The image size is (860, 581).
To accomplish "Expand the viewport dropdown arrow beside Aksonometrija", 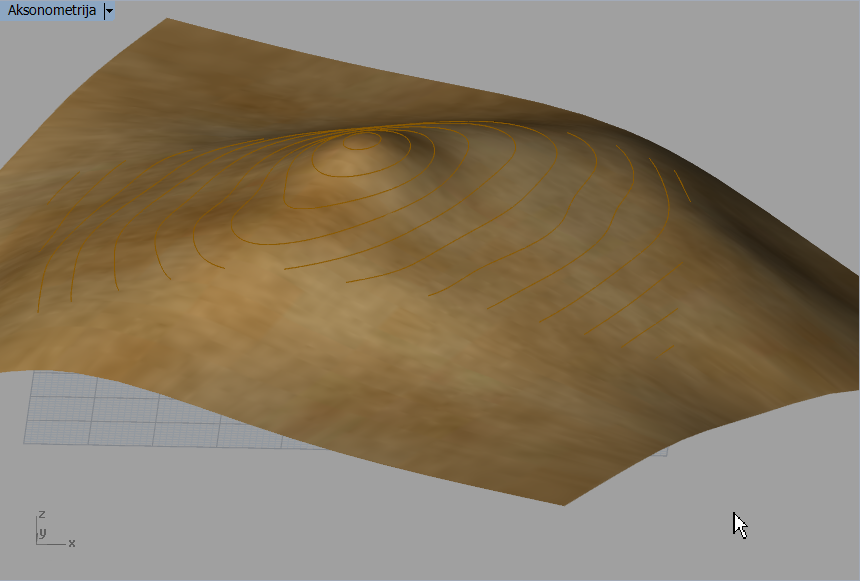I will coord(109,11).
